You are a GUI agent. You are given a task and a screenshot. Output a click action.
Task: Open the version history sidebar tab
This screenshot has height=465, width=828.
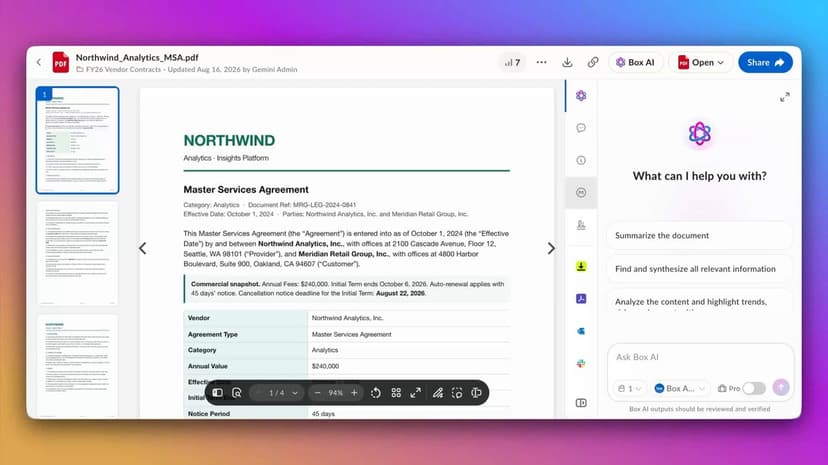(x=581, y=160)
